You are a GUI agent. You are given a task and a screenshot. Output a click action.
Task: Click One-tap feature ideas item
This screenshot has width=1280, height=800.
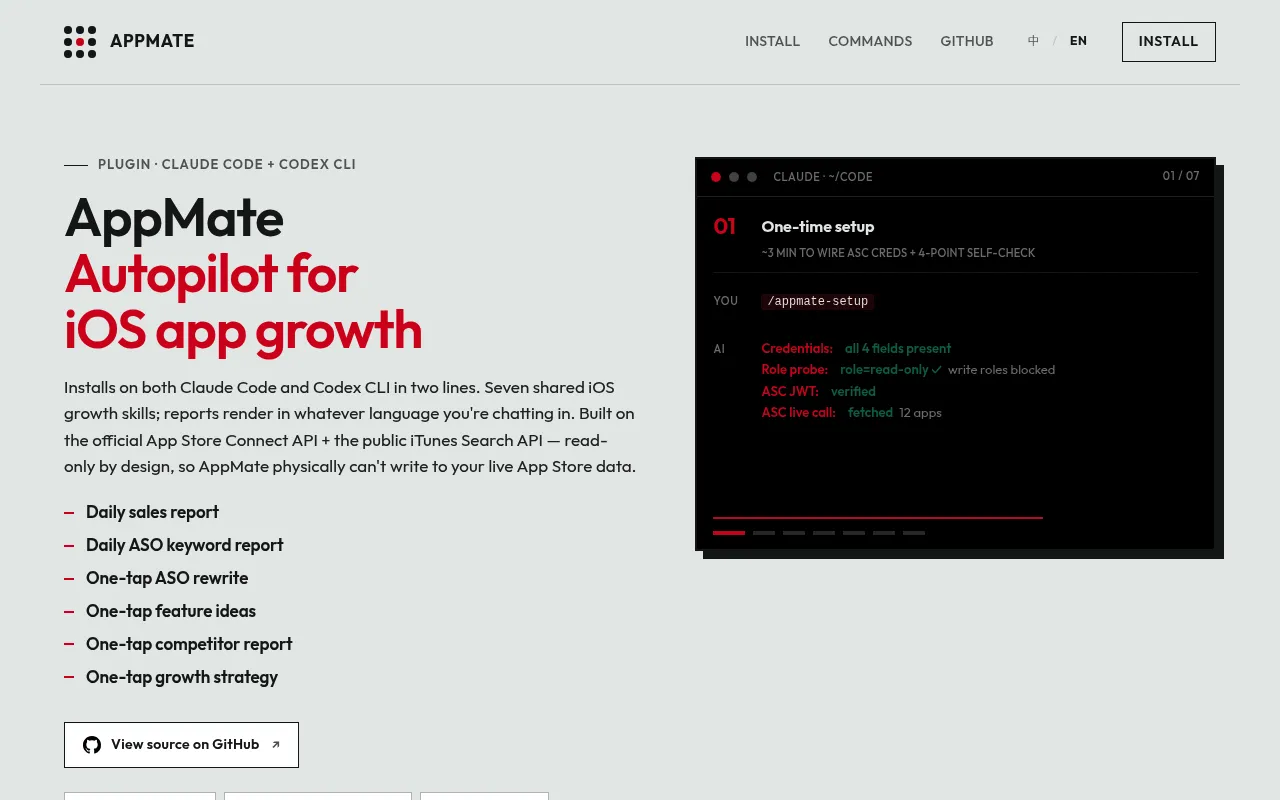pyautogui.click(x=171, y=611)
